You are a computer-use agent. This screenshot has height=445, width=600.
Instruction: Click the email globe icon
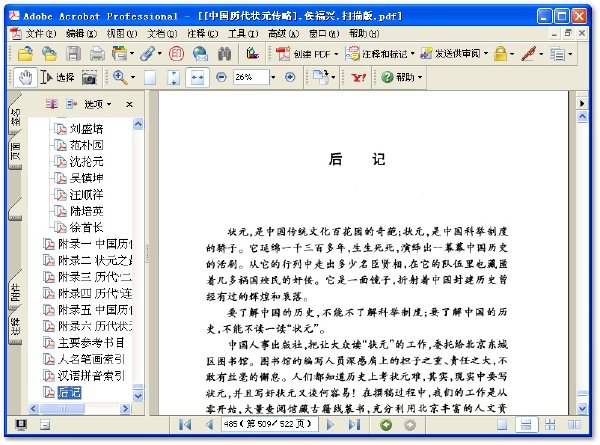tap(200, 54)
